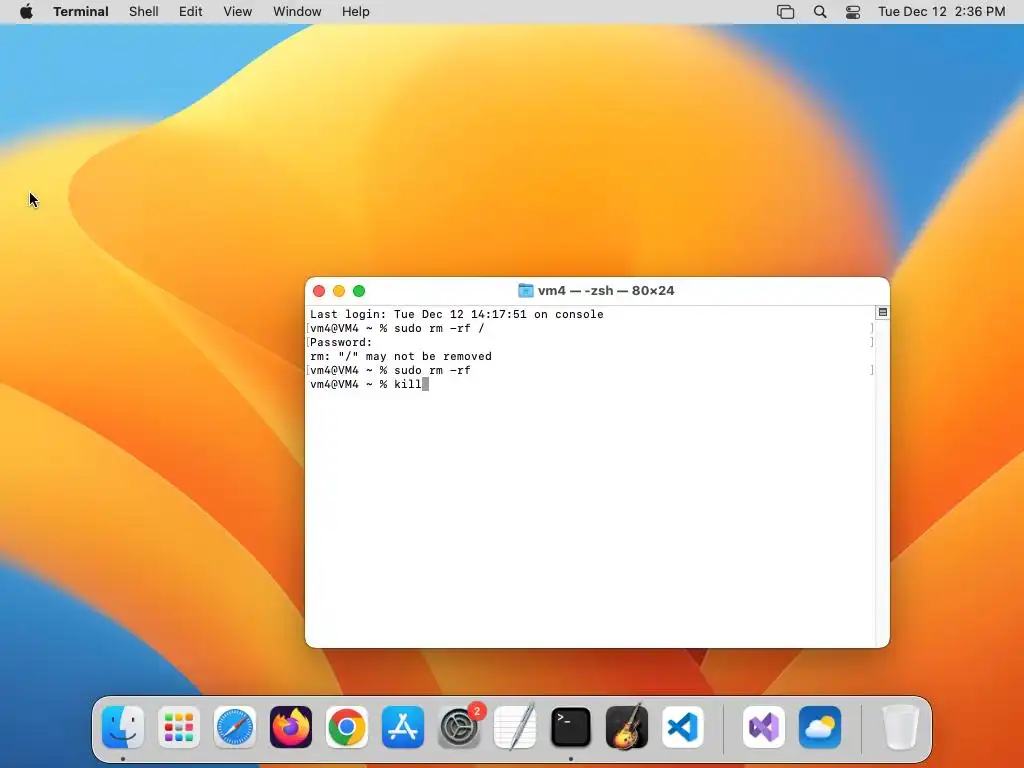This screenshot has height=768, width=1024.
Task: Click the current 'kill' prompt line
Action: (369, 385)
